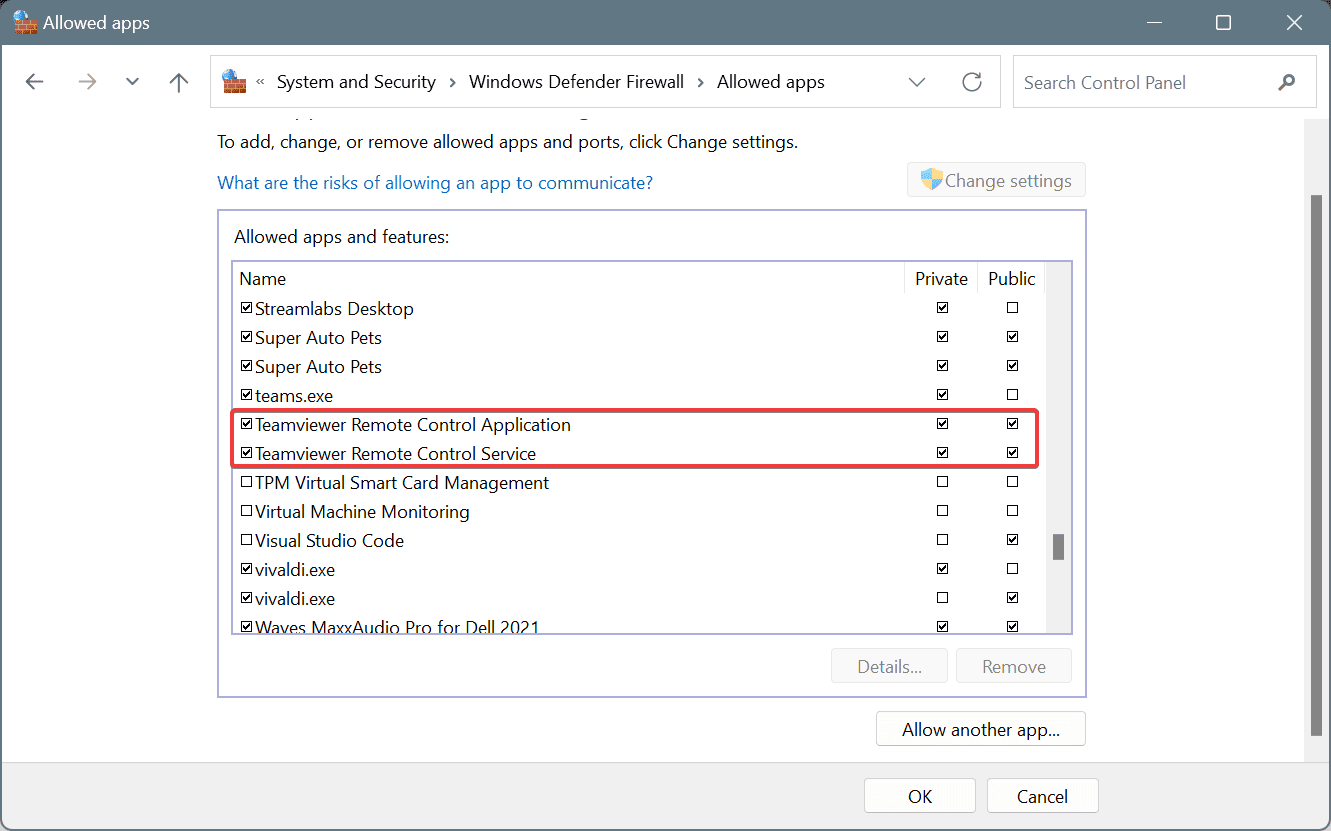Click the Control Panel icon in address bar
1331x831 pixels.
[x=235, y=82]
